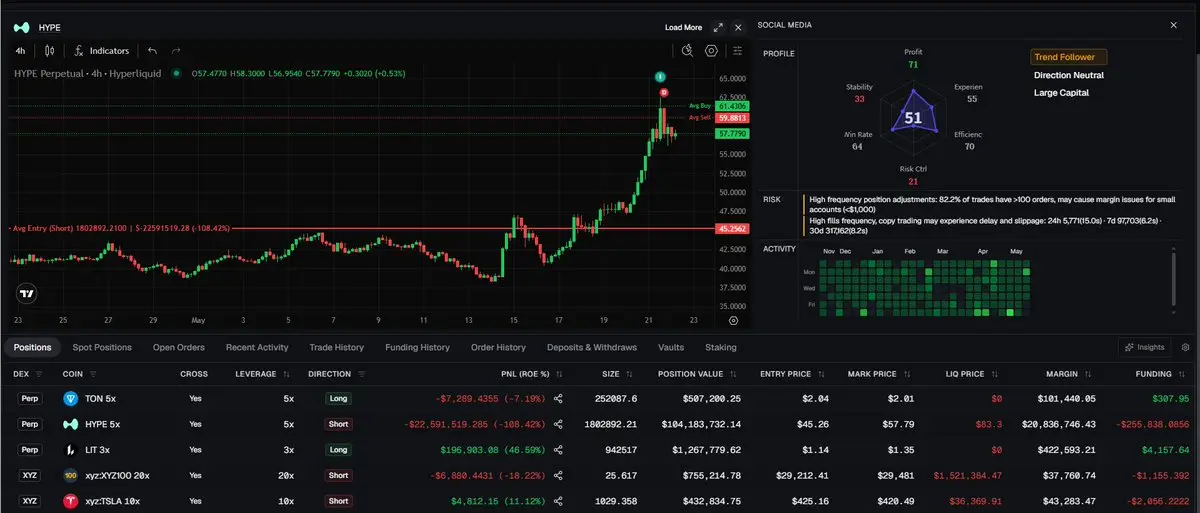Screen dimensions: 1200x513
Task: Switch to the Spot Positions tab
Action: tap(102, 347)
